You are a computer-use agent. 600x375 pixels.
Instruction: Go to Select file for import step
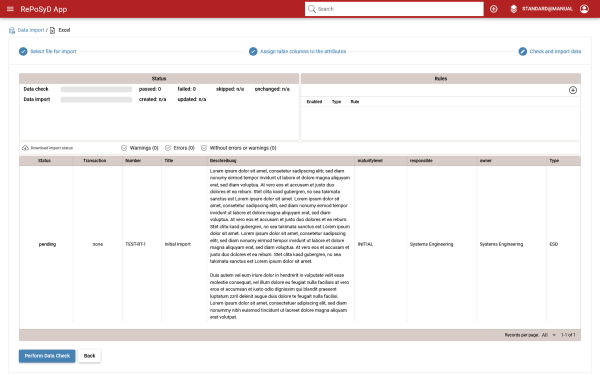tap(47, 51)
